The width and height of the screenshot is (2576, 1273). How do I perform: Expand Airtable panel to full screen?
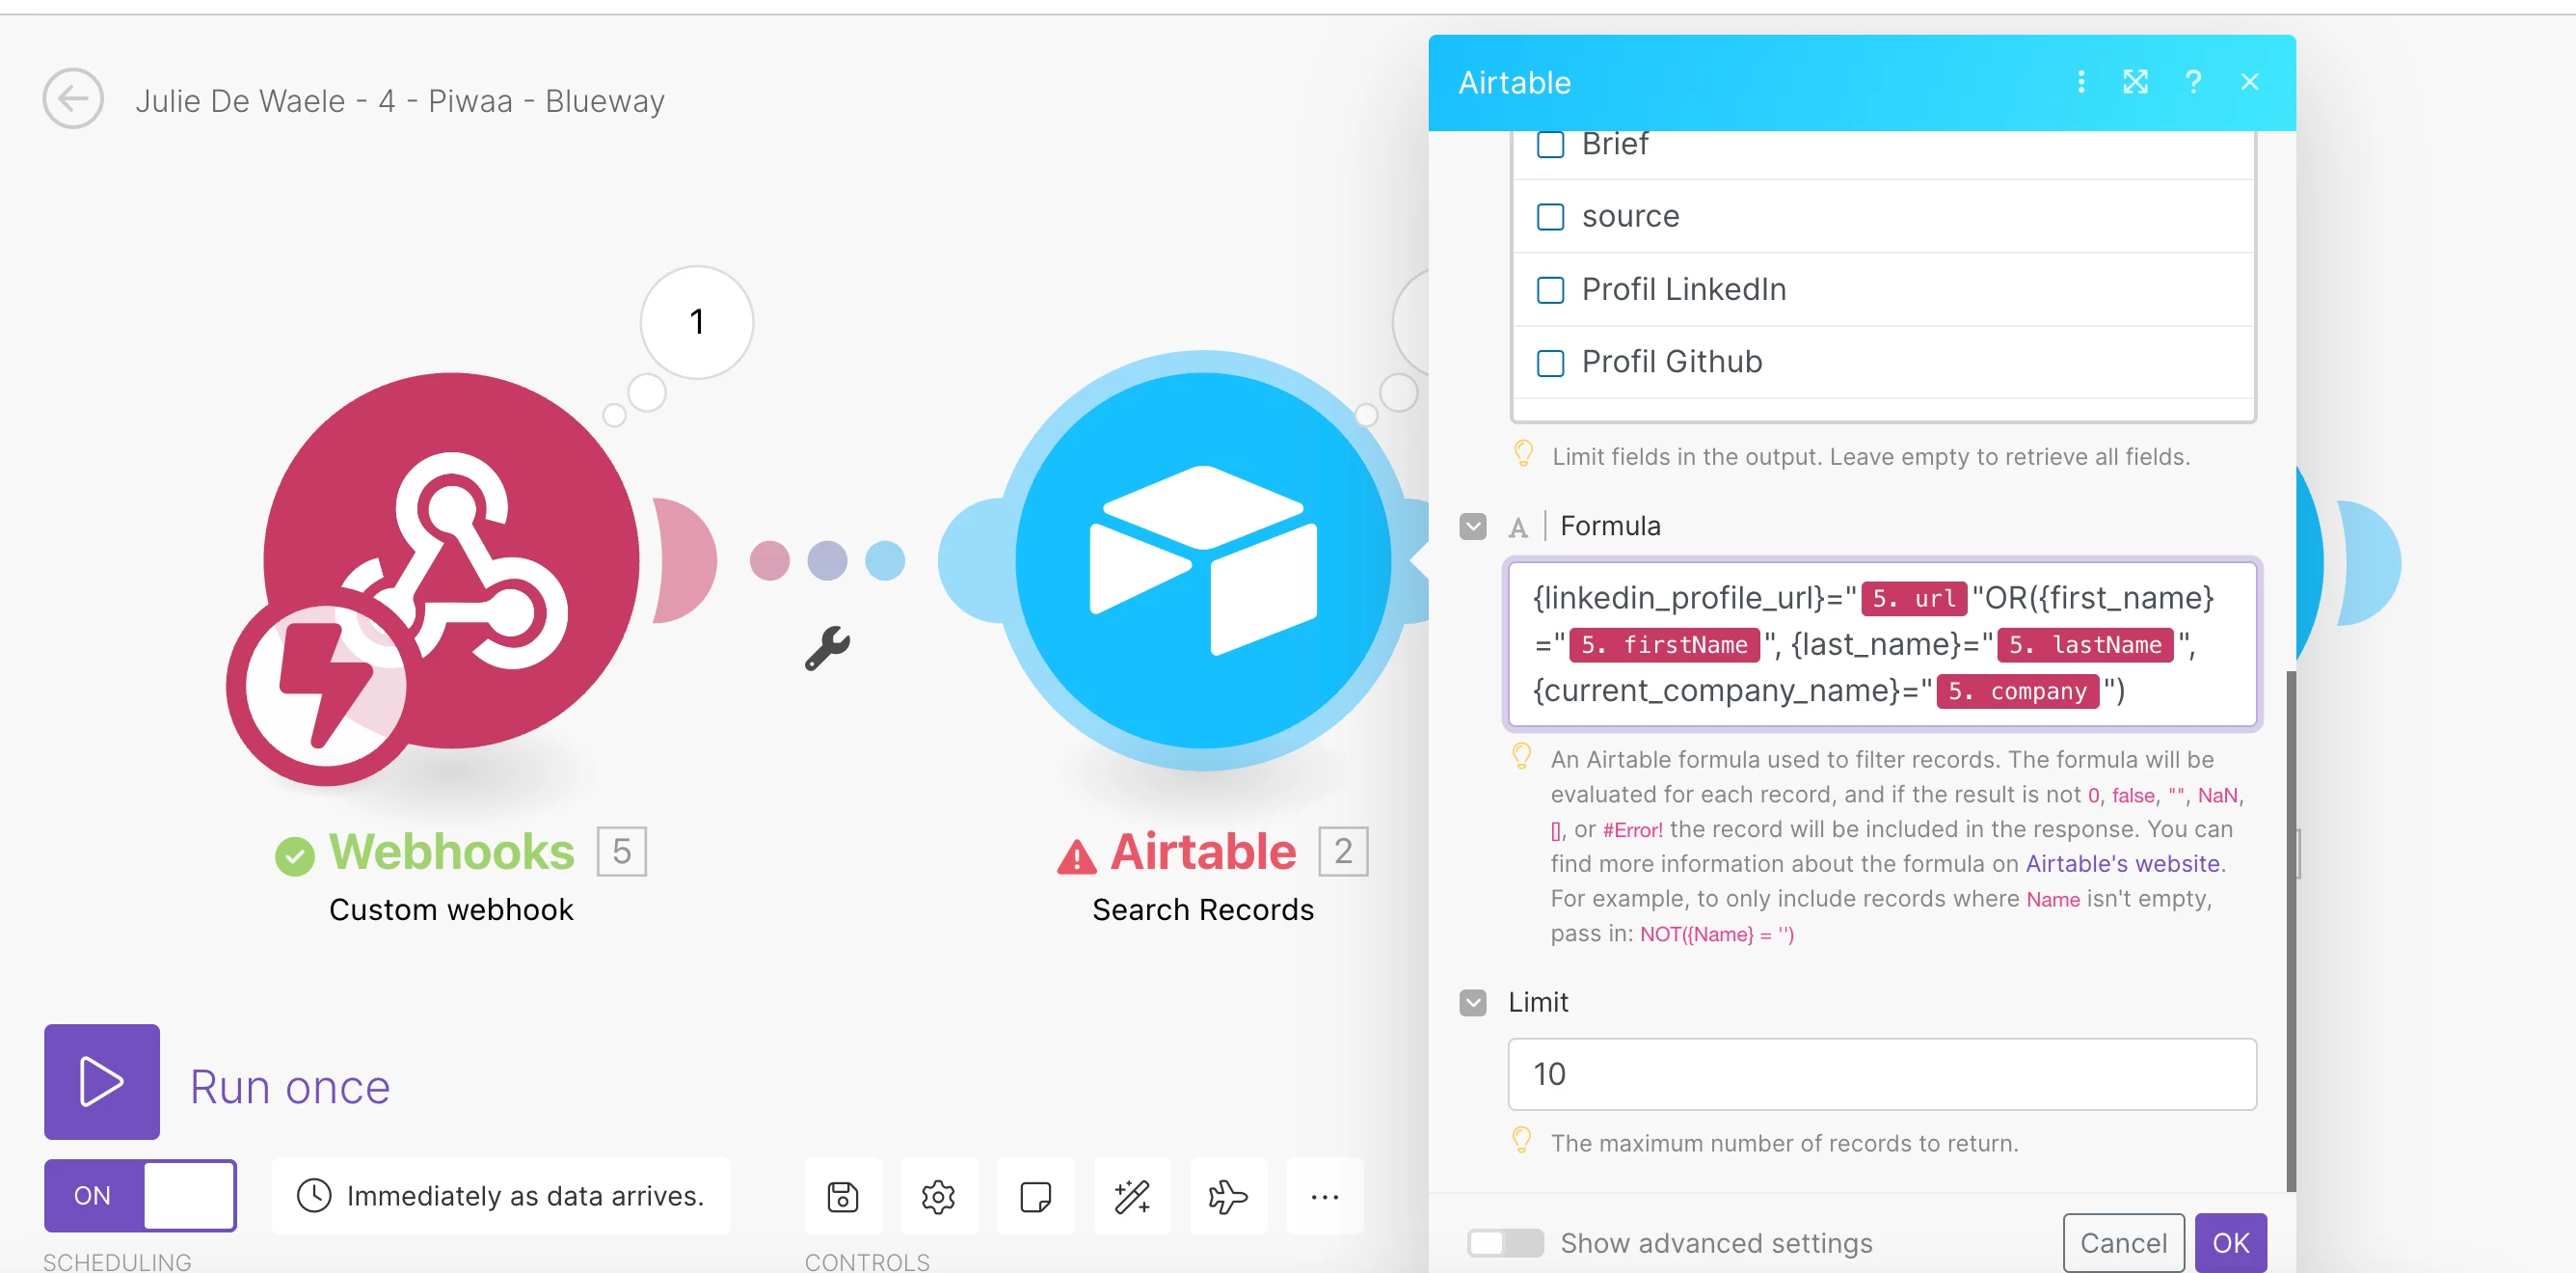[x=2136, y=82]
